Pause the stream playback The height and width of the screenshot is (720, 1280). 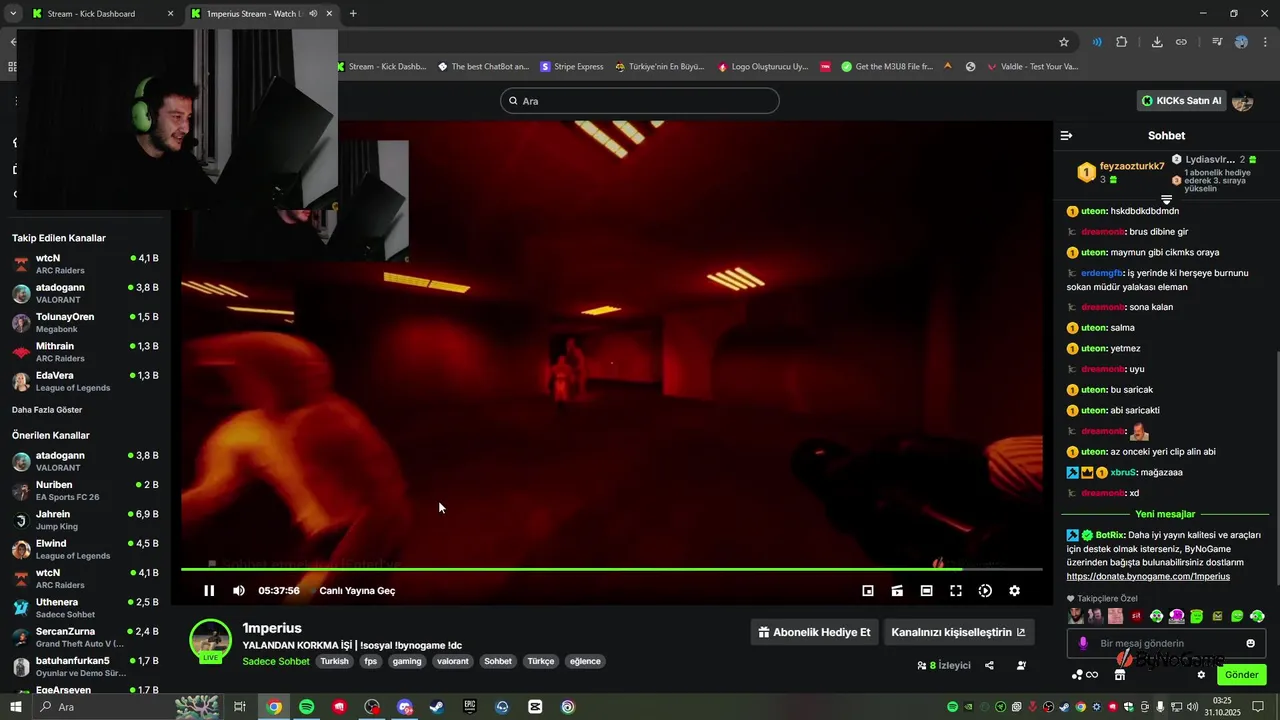click(209, 591)
